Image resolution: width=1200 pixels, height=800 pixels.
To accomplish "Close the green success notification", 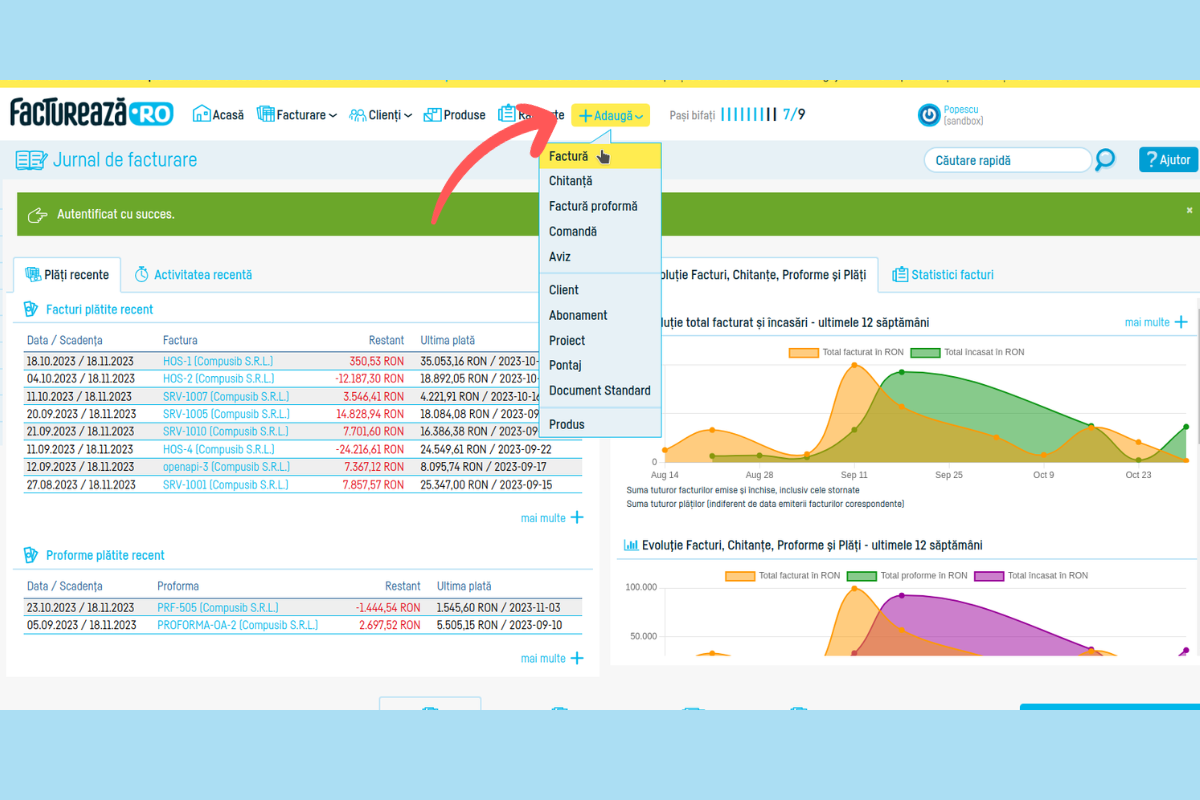I will click(1189, 210).
